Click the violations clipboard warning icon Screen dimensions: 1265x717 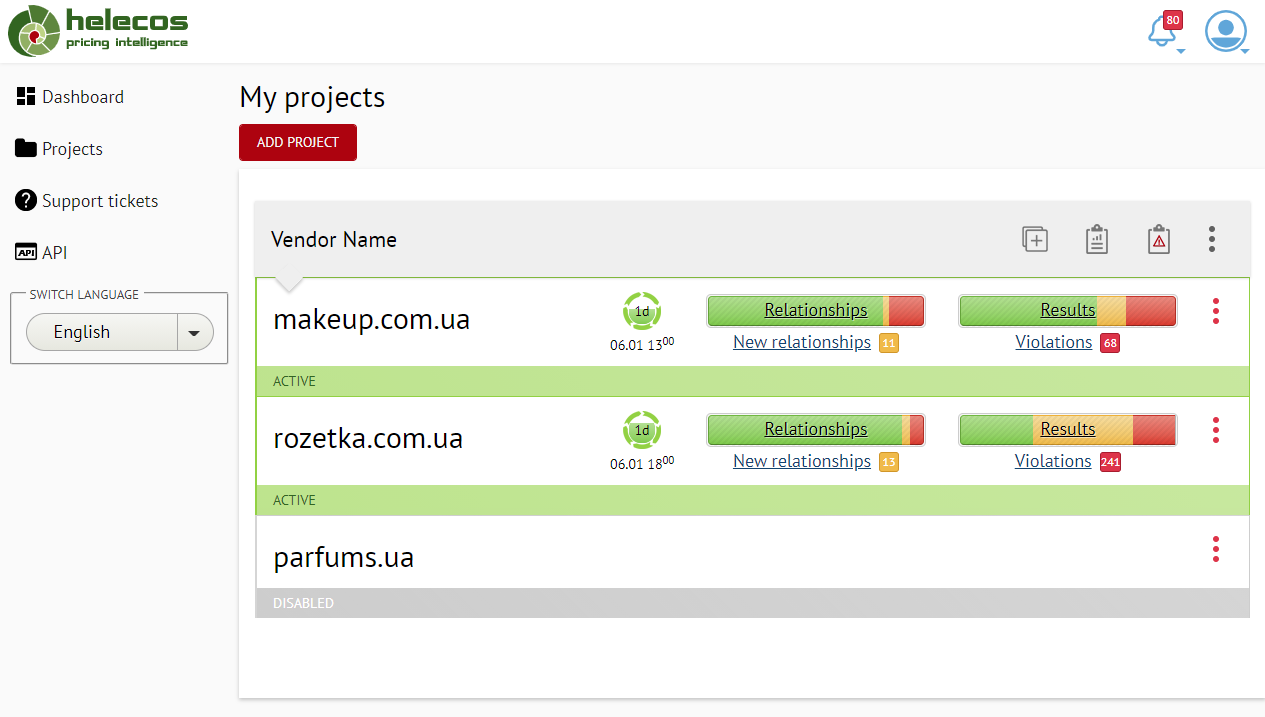tap(1159, 239)
